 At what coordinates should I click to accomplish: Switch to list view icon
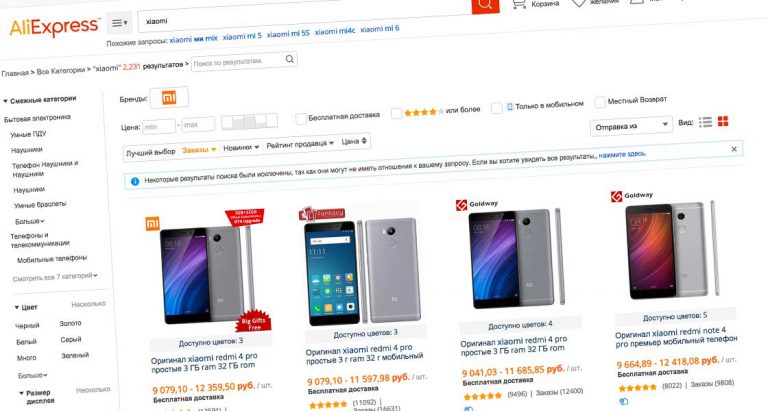pyautogui.click(x=705, y=122)
